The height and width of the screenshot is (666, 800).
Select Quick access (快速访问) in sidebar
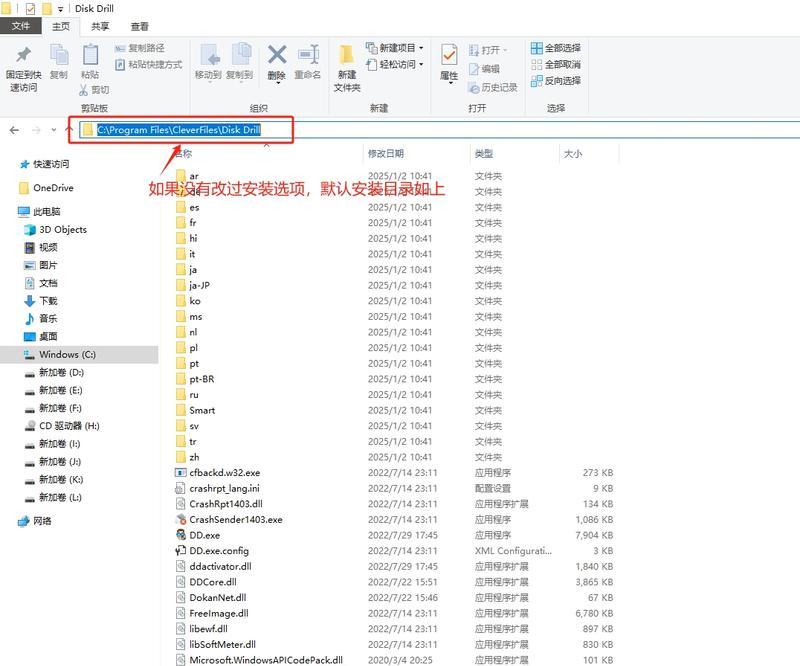(x=45, y=164)
